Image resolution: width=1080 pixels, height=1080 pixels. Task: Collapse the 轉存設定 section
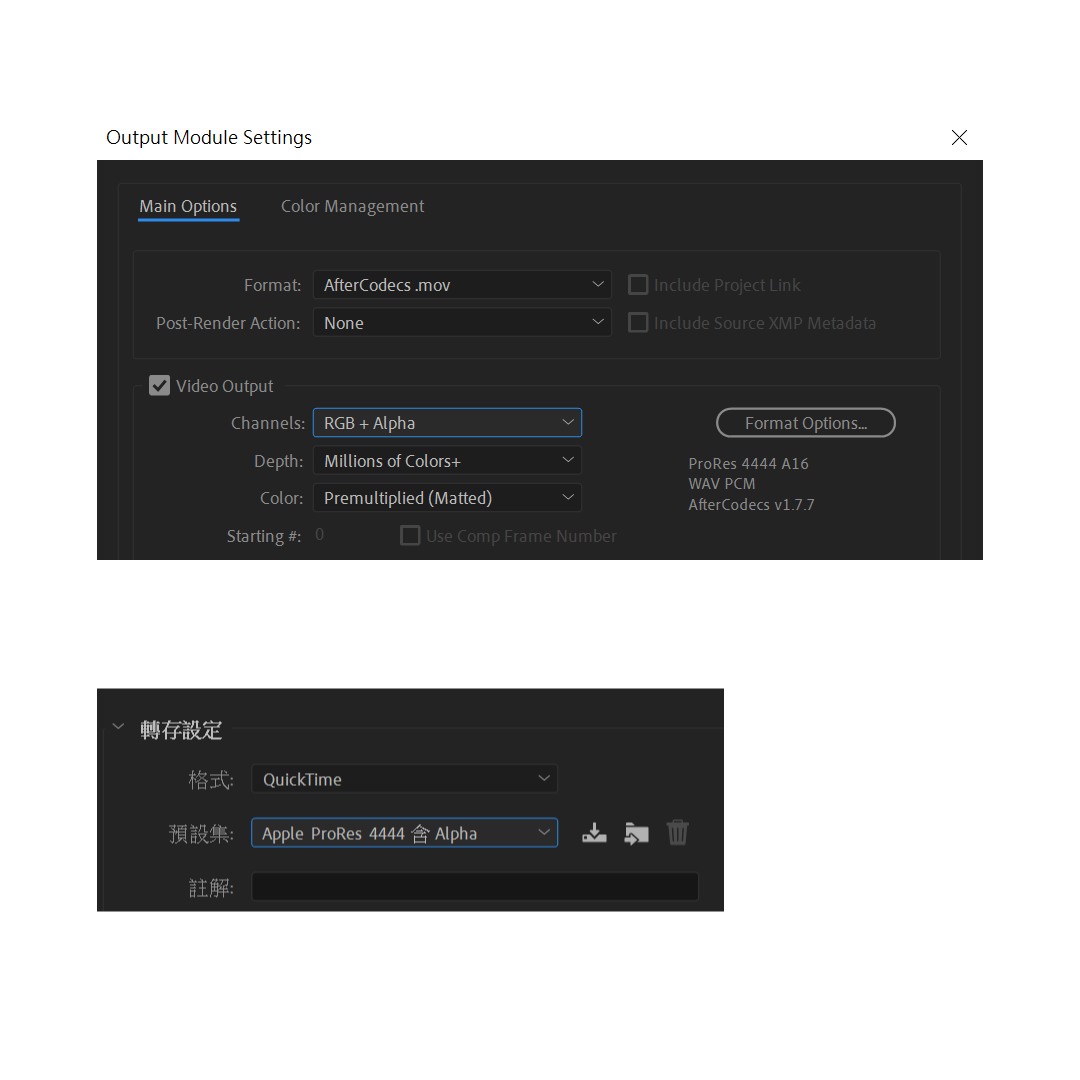[119, 728]
